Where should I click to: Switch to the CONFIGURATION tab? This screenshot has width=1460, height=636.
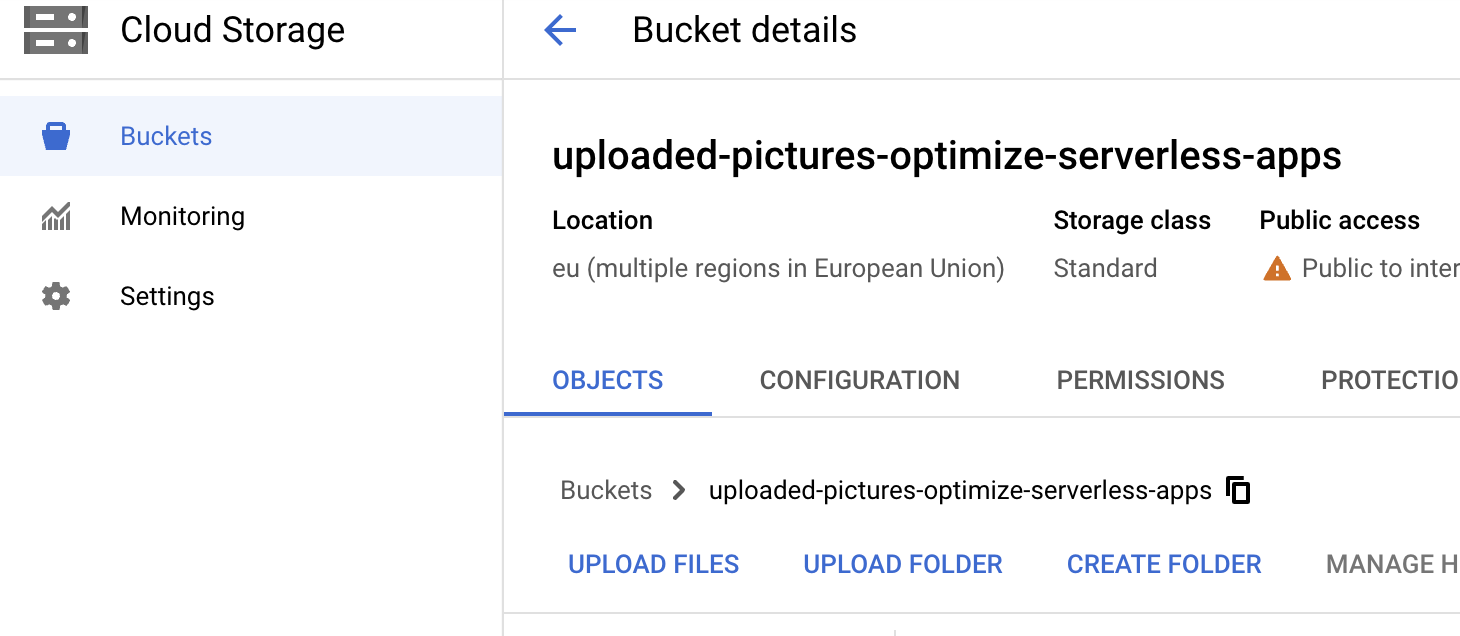coord(860,381)
